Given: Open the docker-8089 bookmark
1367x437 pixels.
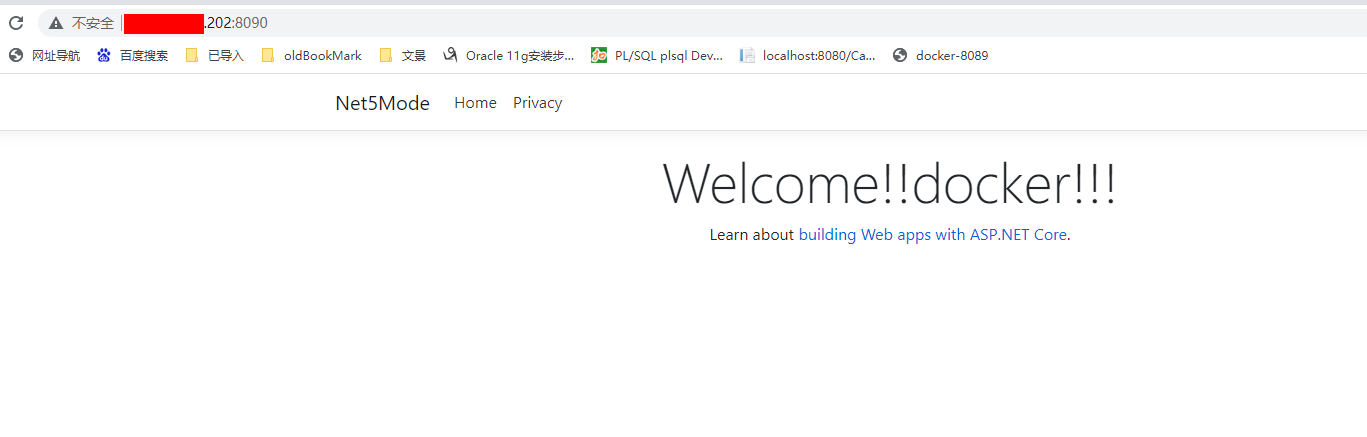Looking at the screenshot, I should [x=952, y=56].
